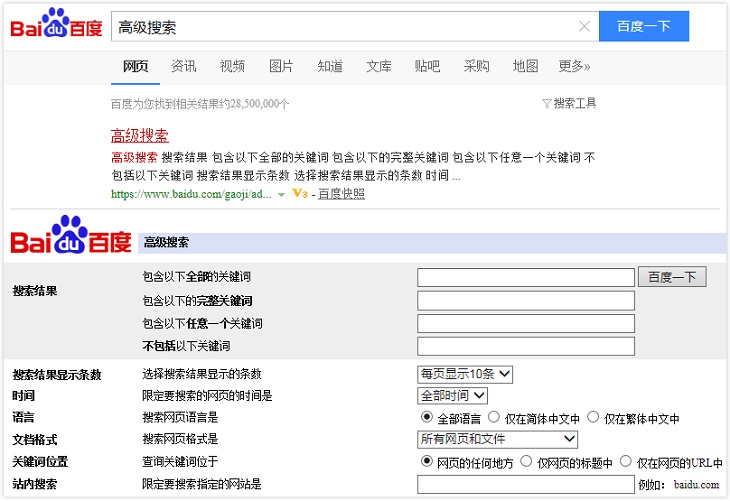Viewport: 730px width, 501px height.
Task: Select the 仅在简体中文中 radio button
Action: pyautogui.click(x=494, y=417)
